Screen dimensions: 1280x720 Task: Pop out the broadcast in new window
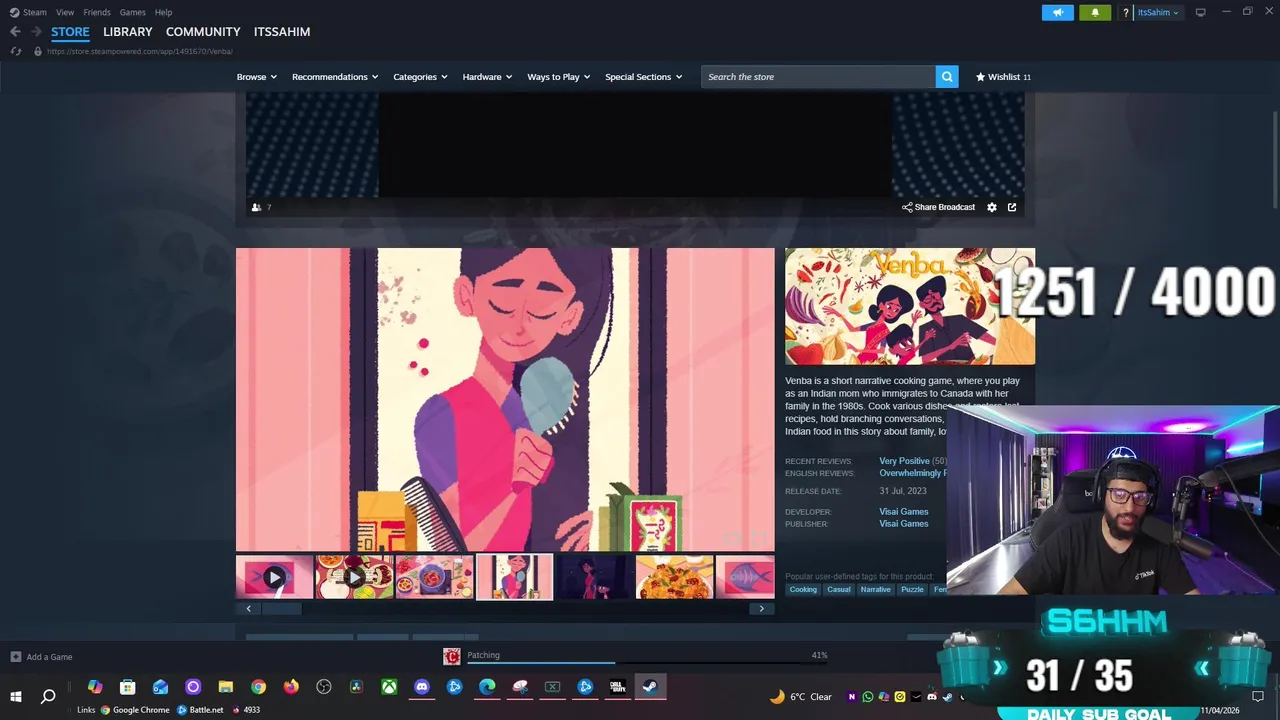click(1012, 207)
